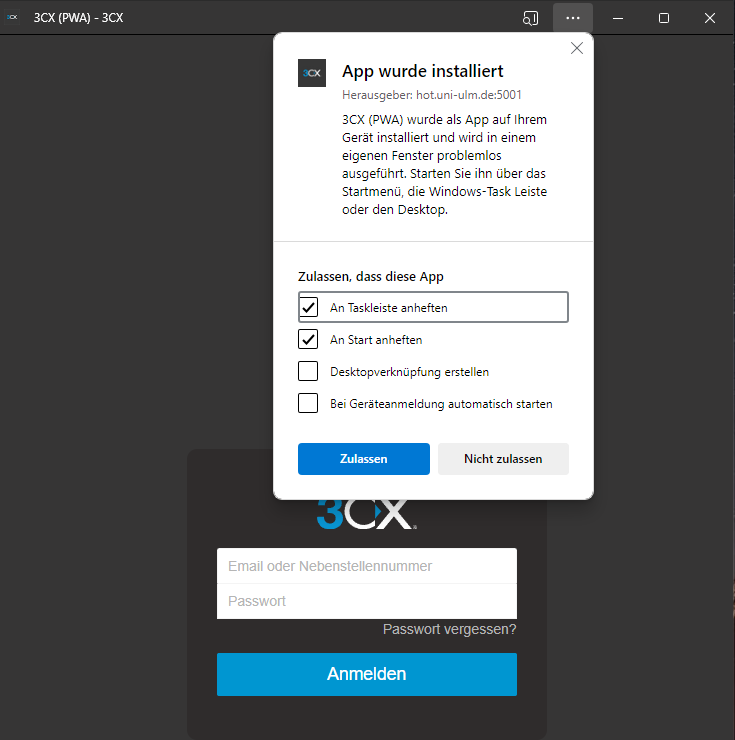Viewport: 735px width, 740px height.
Task: Click the 'Nicht zulassen' button
Action: [x=503, y=459]
